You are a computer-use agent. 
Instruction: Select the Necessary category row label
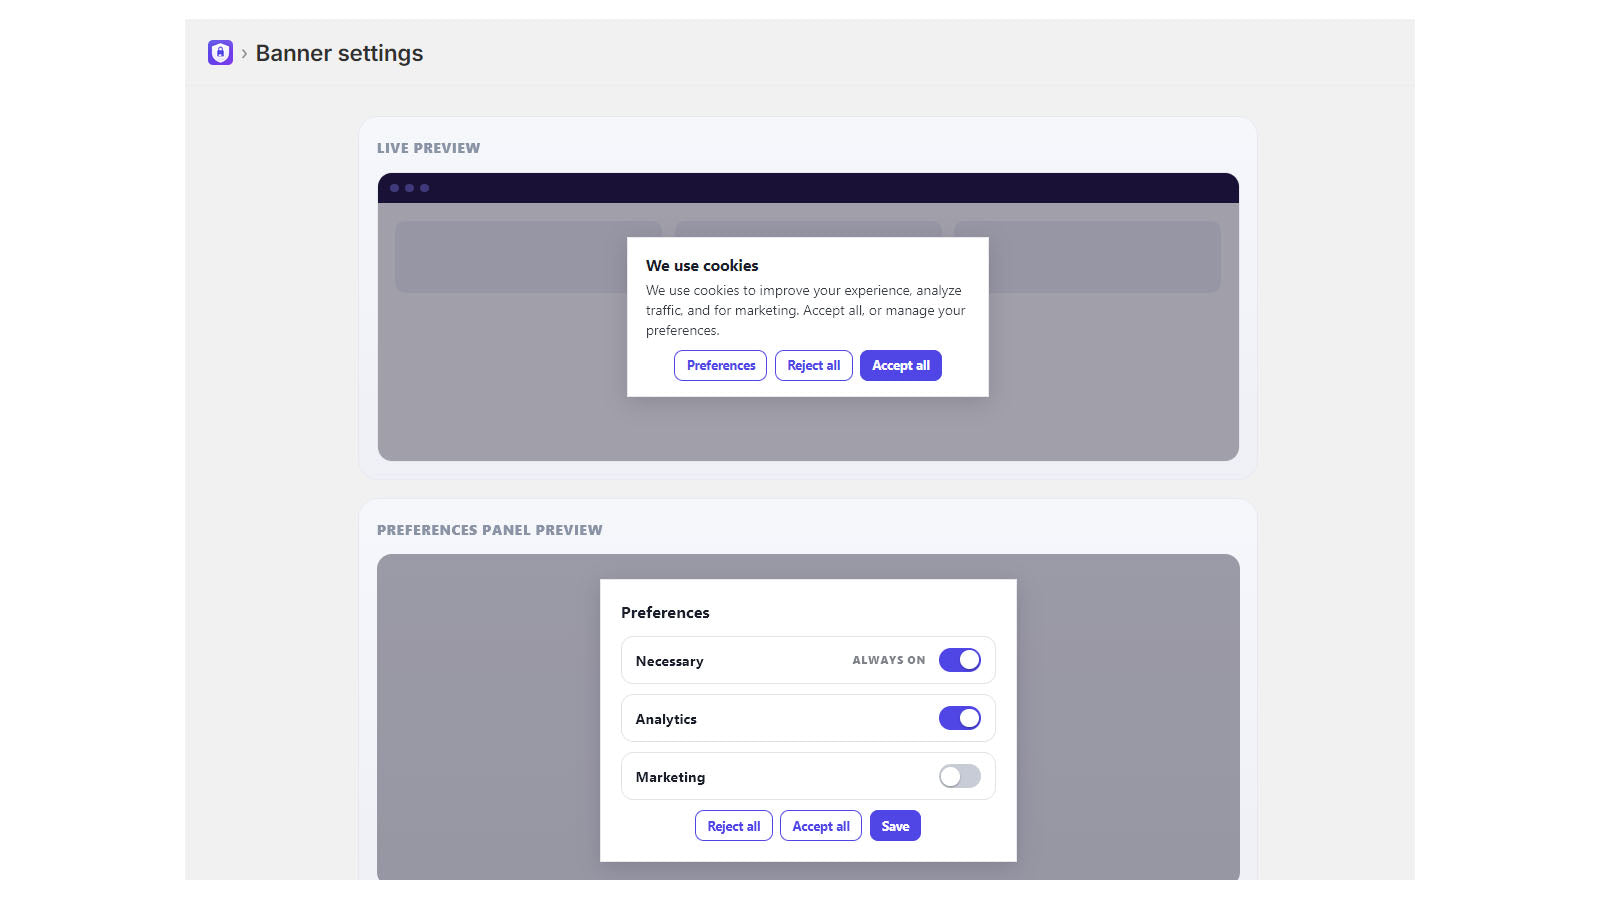pos(669,661)
